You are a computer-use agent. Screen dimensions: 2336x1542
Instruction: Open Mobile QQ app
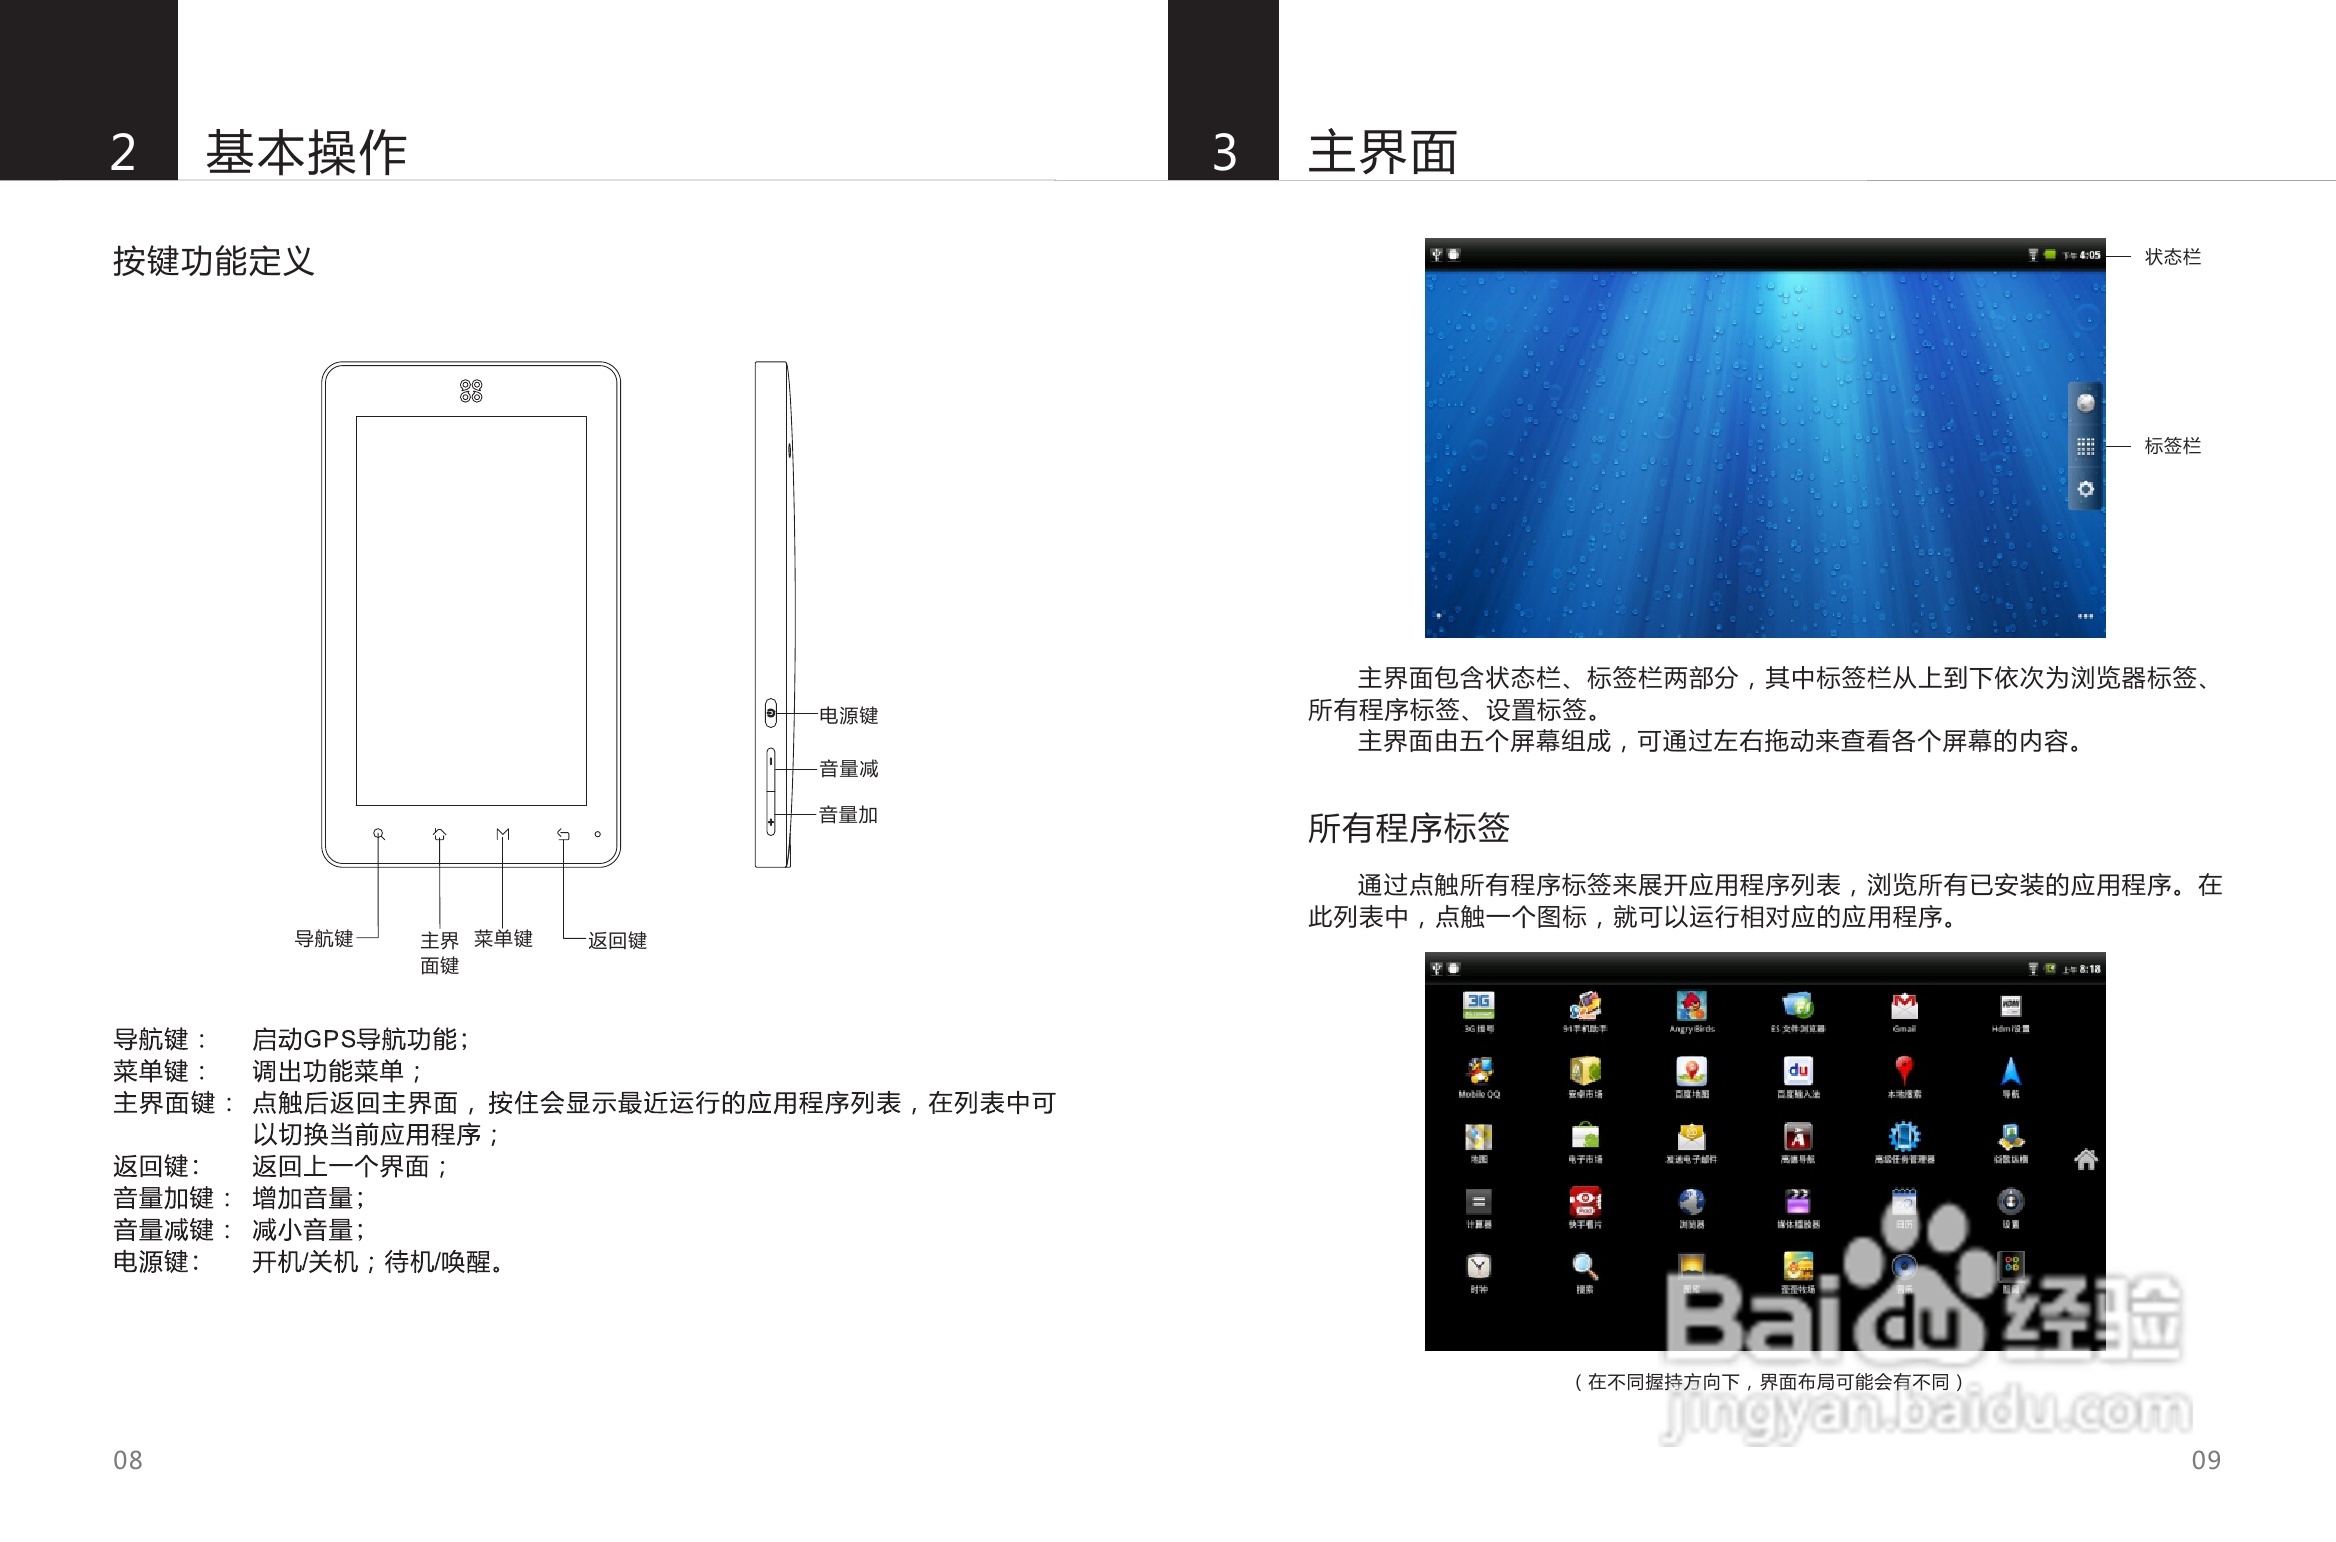pos(1479,1072)
